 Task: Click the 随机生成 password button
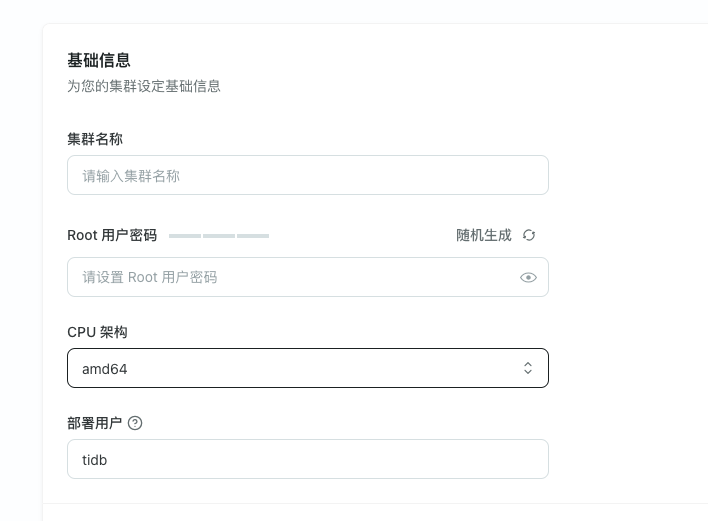point(484,235)
